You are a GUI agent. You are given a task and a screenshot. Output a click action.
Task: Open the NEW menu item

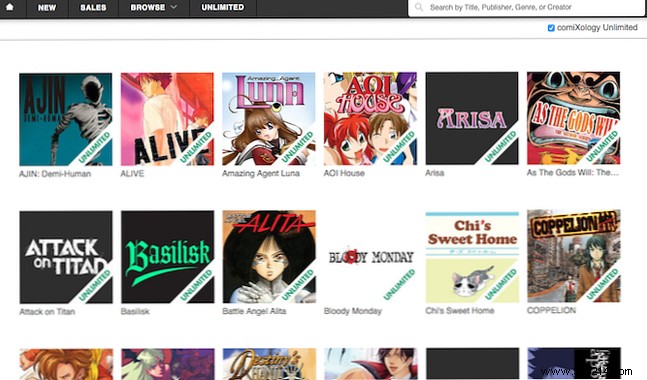click(47, 7)
